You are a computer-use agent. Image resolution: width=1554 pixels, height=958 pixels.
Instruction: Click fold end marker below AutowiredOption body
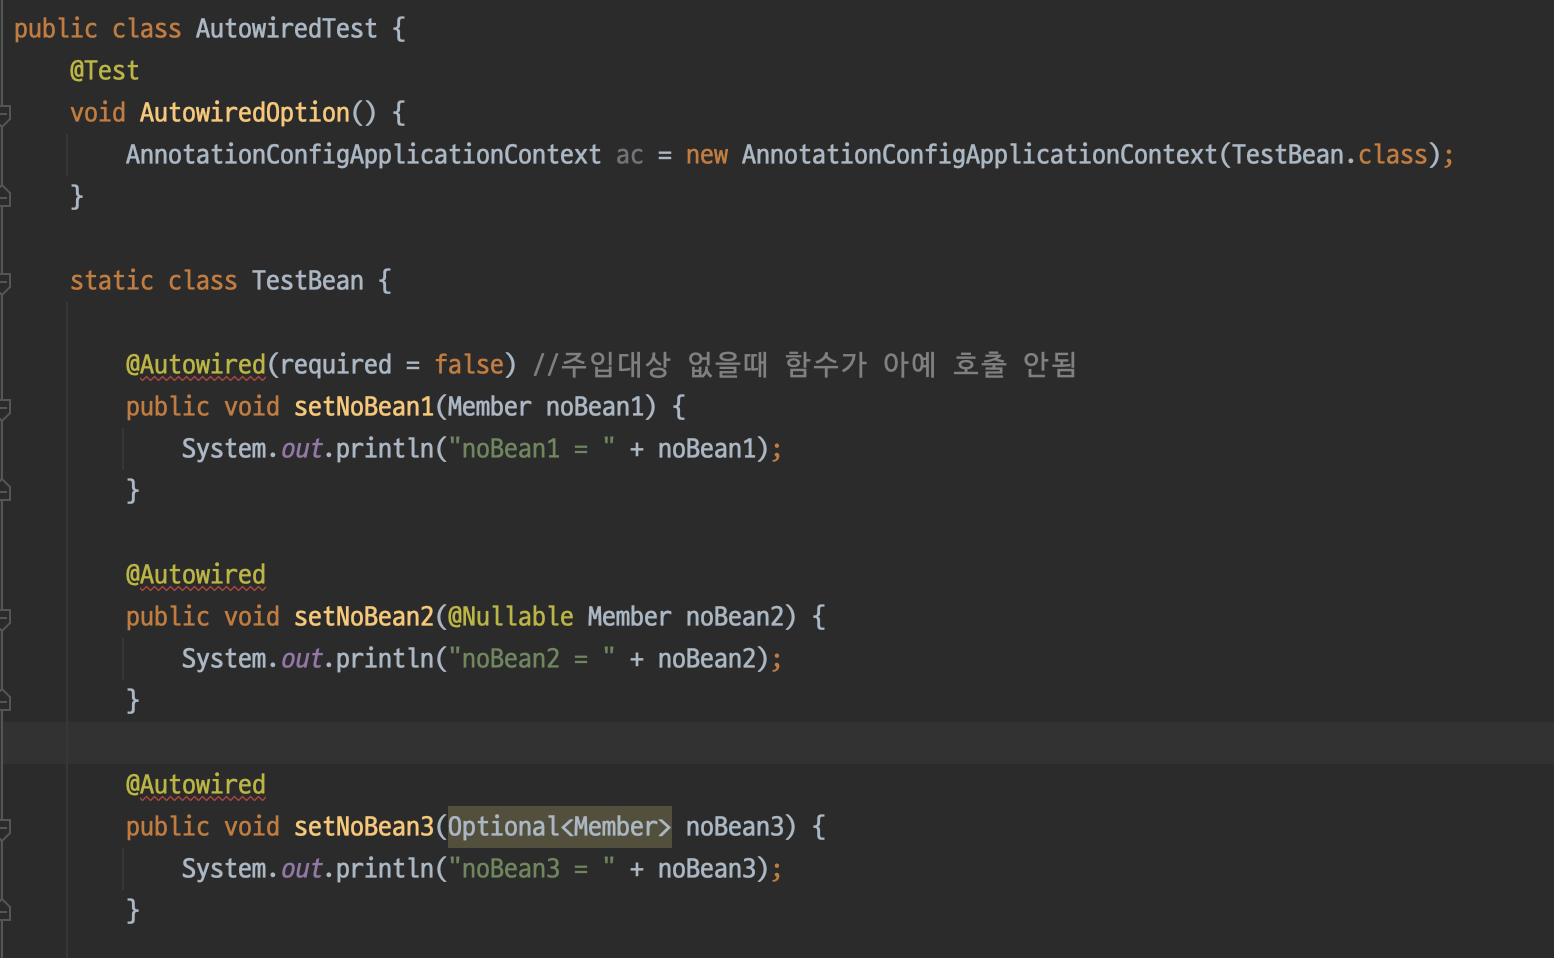click(4, 197)
